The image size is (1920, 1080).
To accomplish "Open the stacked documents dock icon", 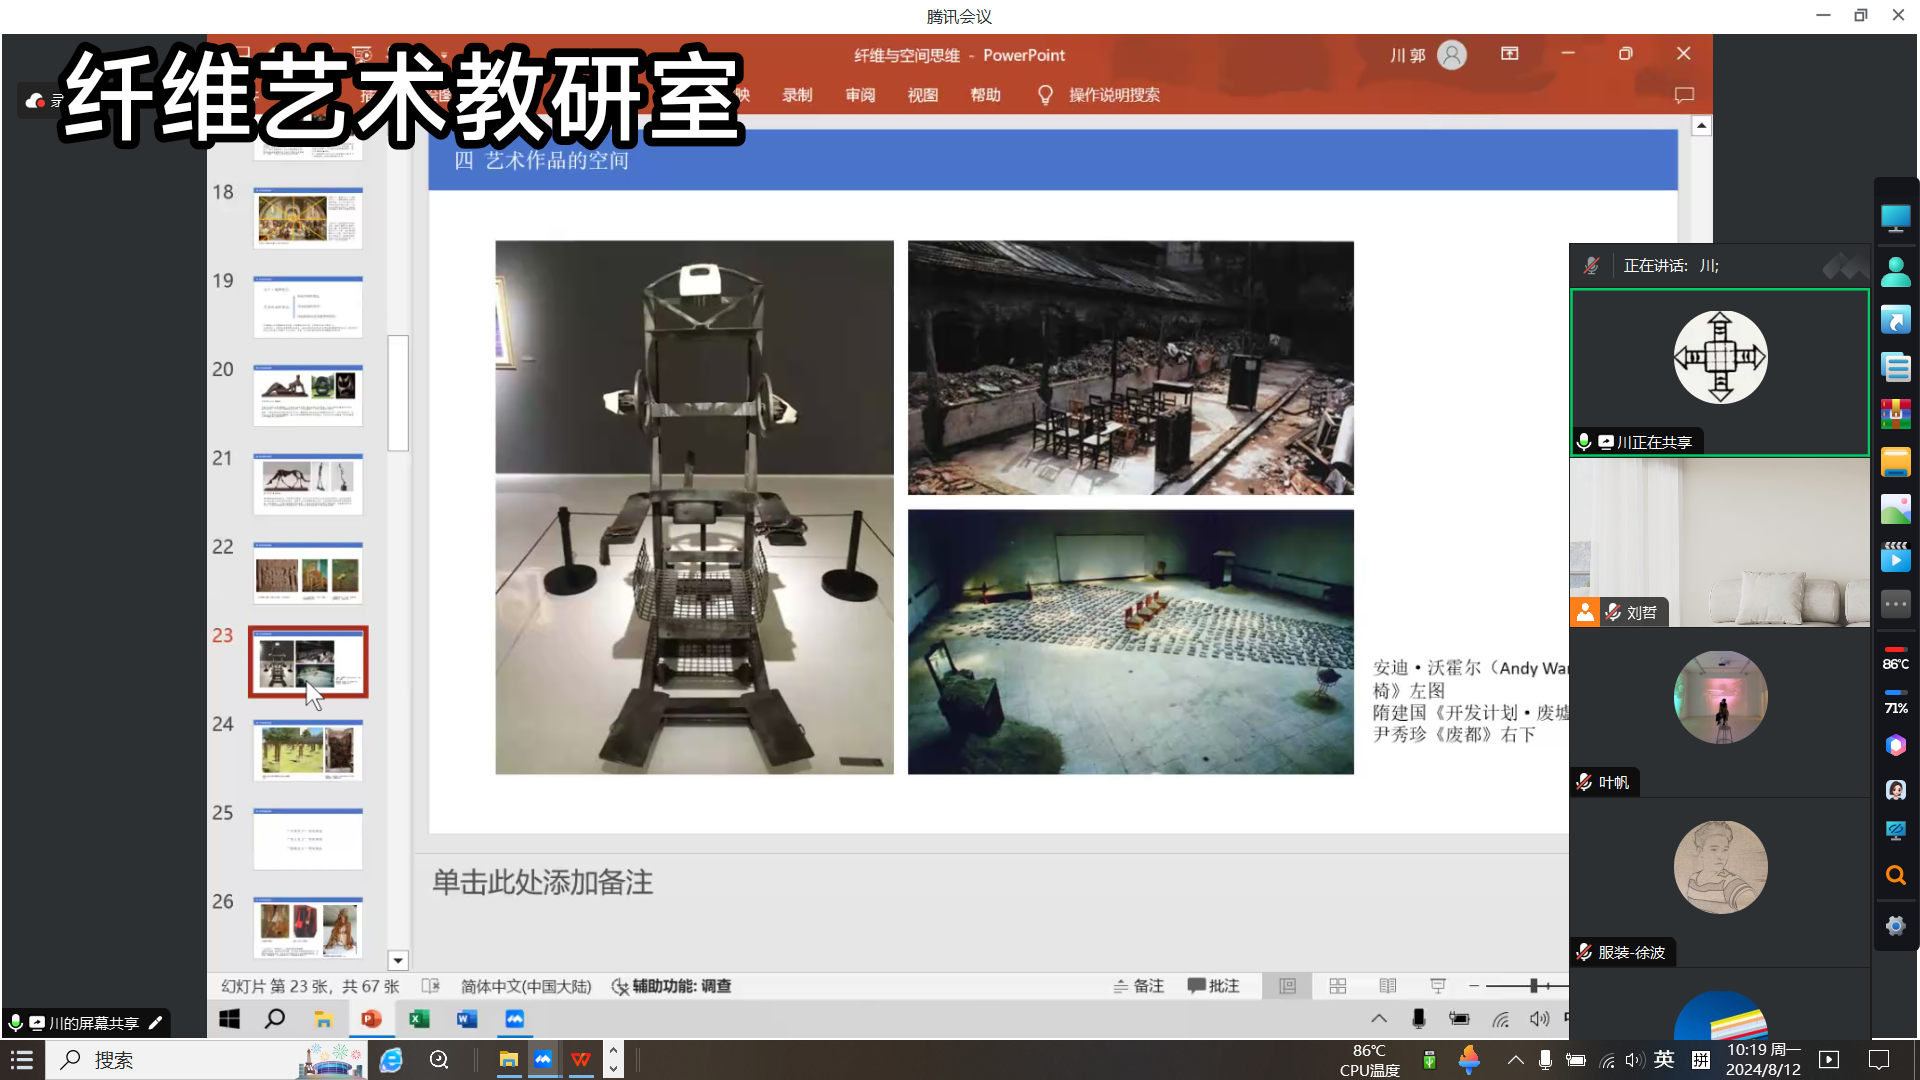I will click(1895, 367).
